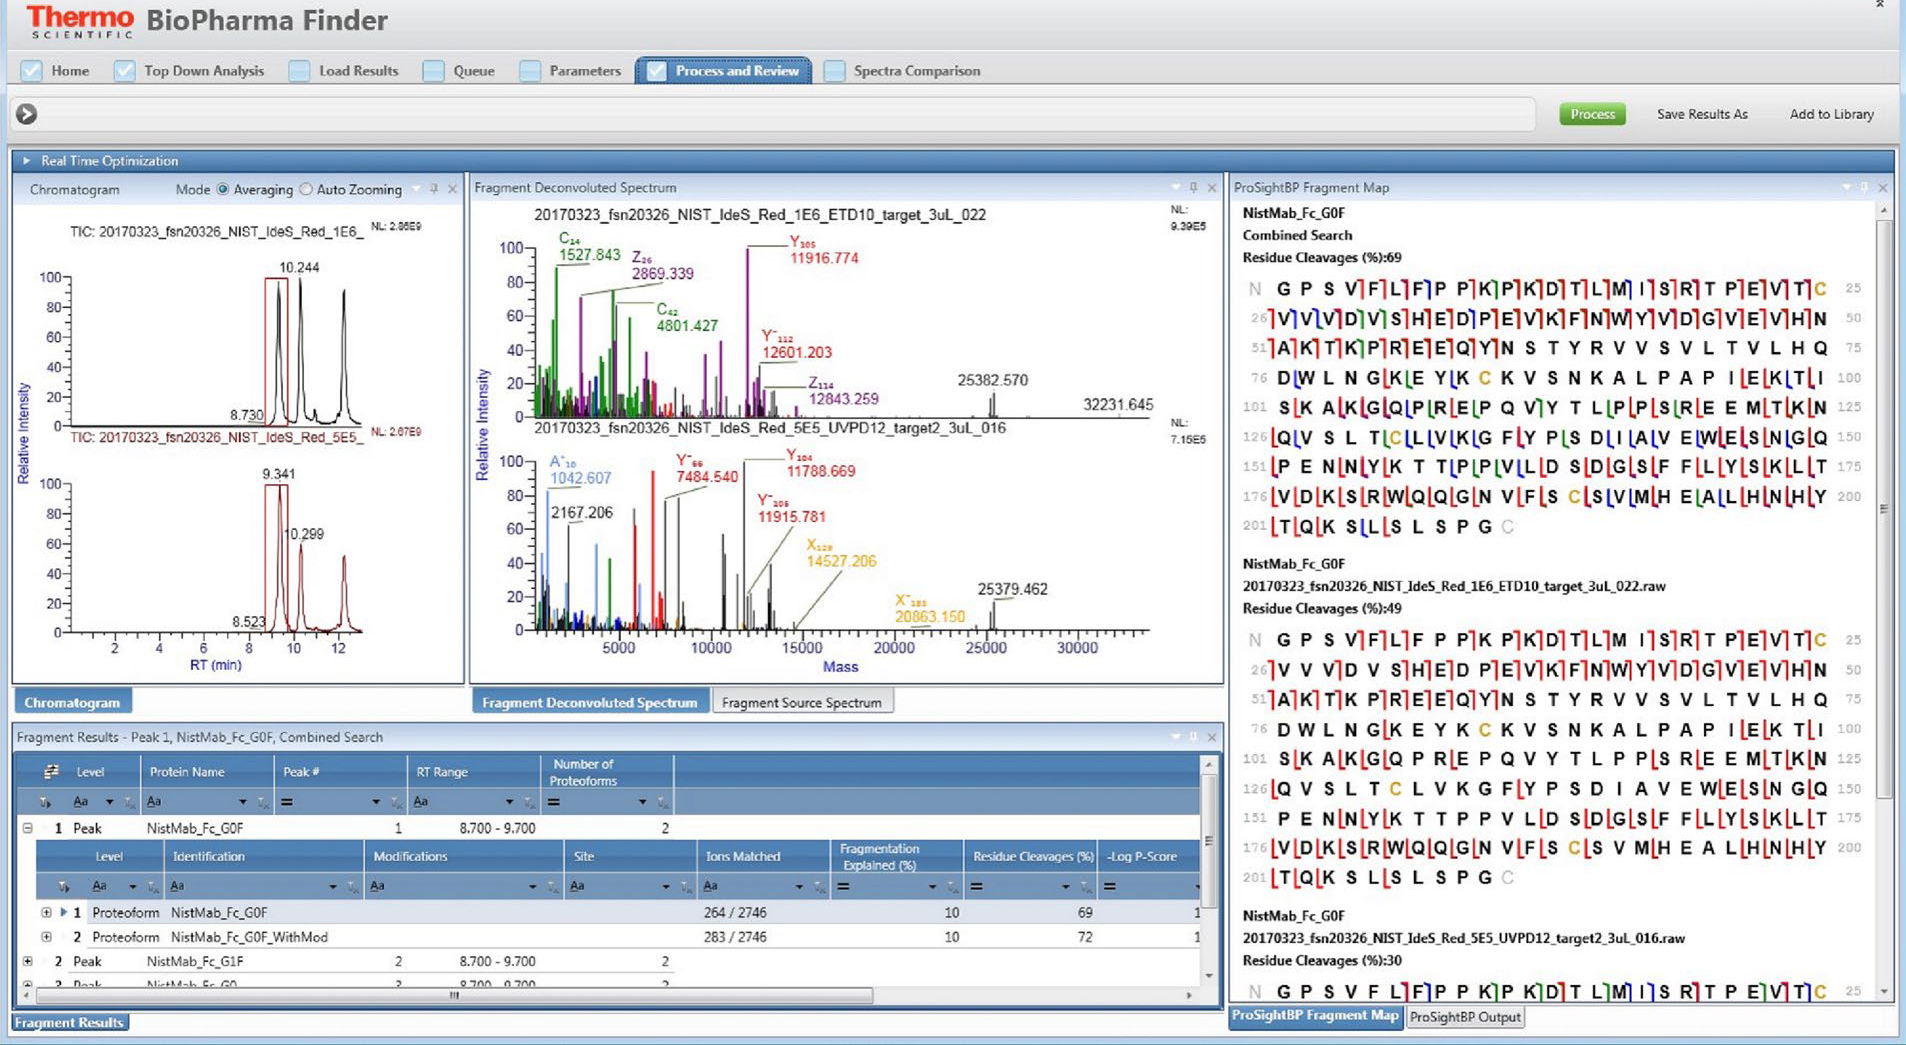Select the Averaging mode radio button
This screenshot has height=1045, width=1906.
(x=223, y=189)
